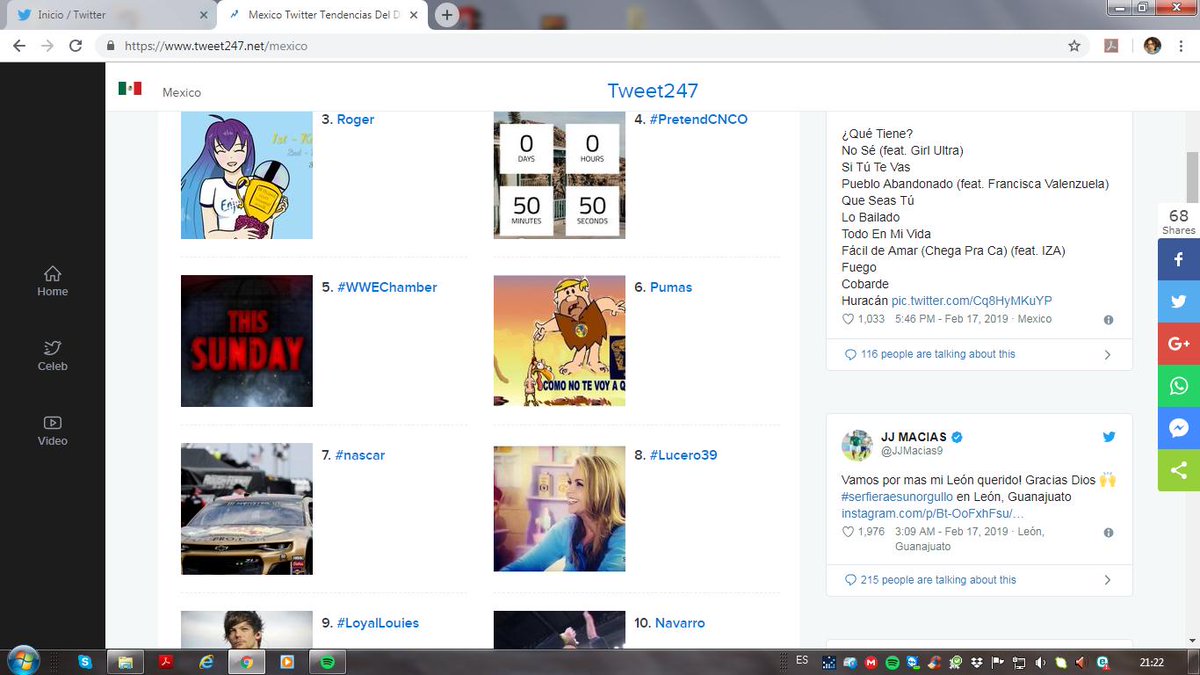Open JJ MACIAS profile name
Image resolution: width=1200 pixels, height=675 pixels.
913,437
